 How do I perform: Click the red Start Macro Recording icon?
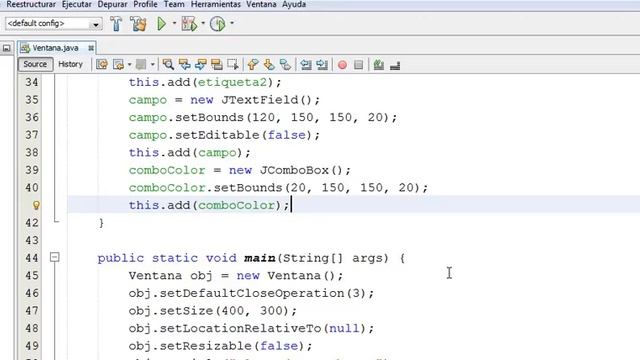click(x=342, y=65)
